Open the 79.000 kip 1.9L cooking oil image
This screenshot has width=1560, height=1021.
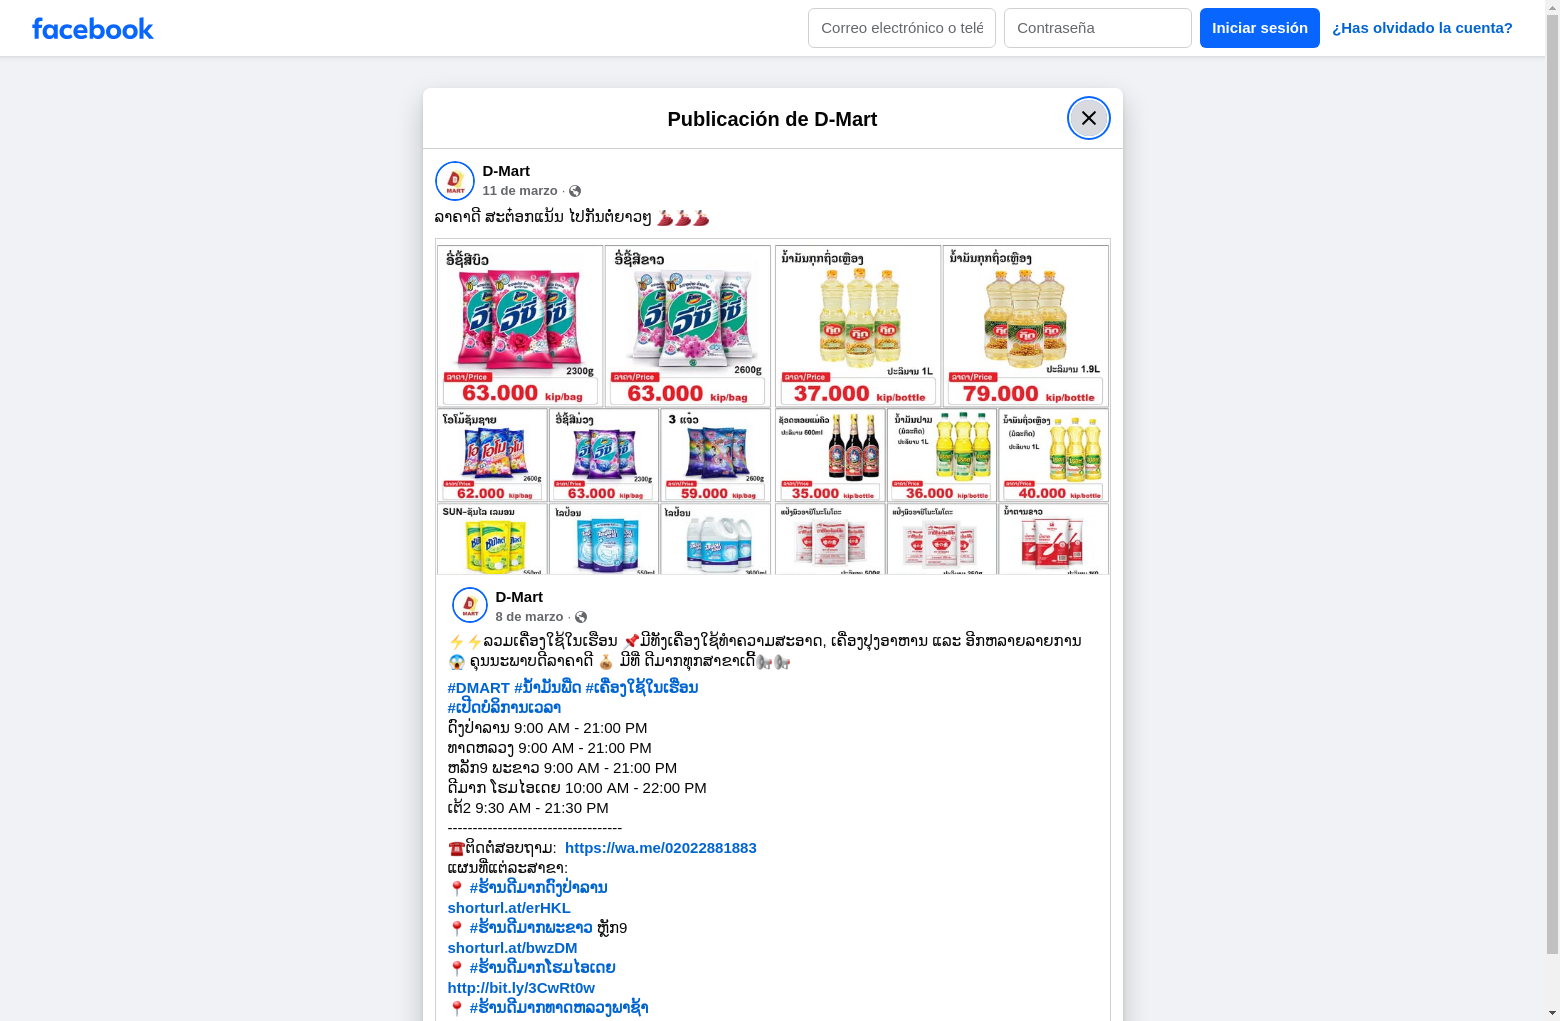[1026, 326]
